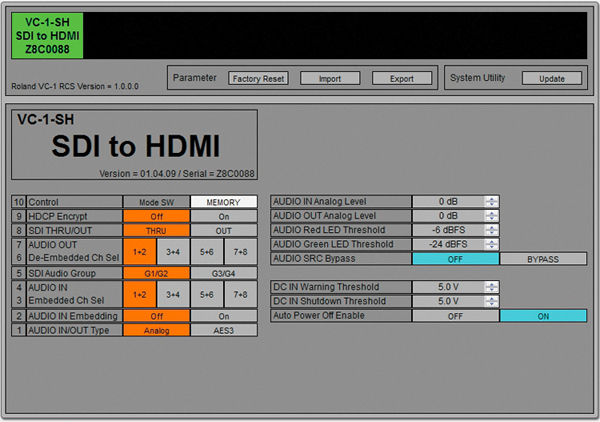The width and height of the screenshot is (600, 422).
Task: Click the DC IN Warning 5.0 V field
Action: pyautogui.click(x=448, y=287)
